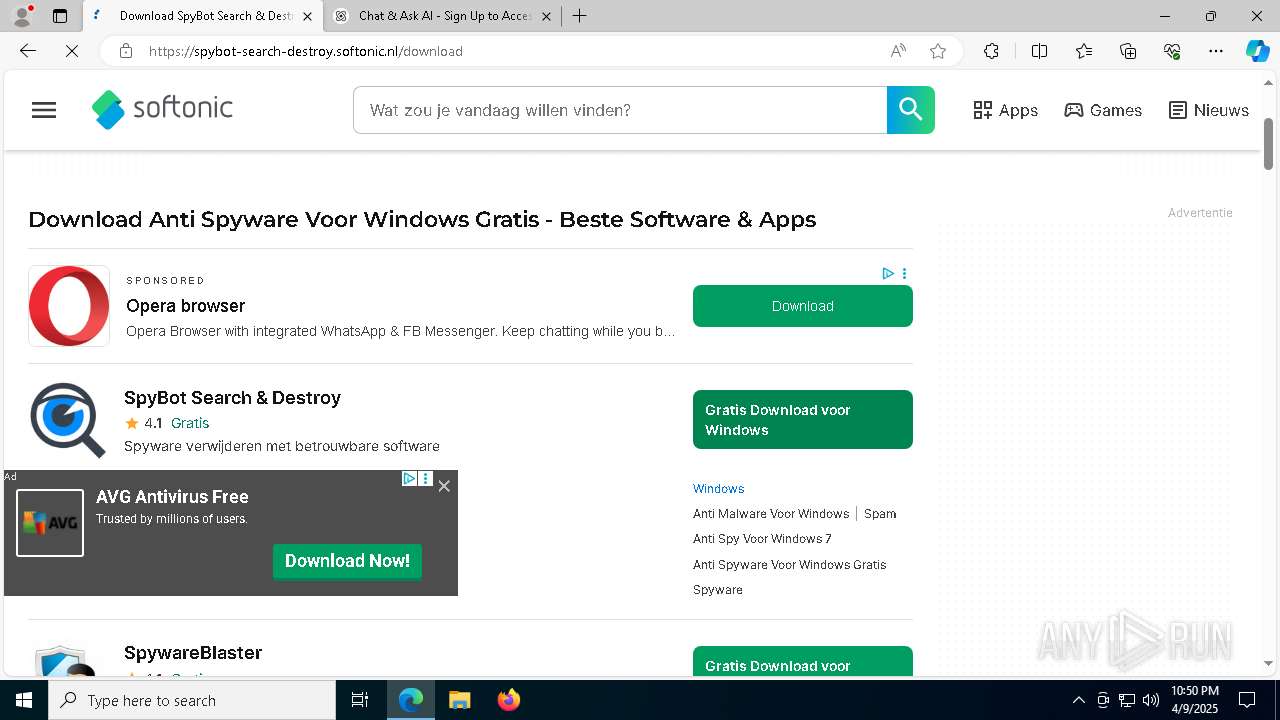Open Edge Settings and more menu
The height and width of the screenshot is (720, 1280).
[x=1216, y=51]
